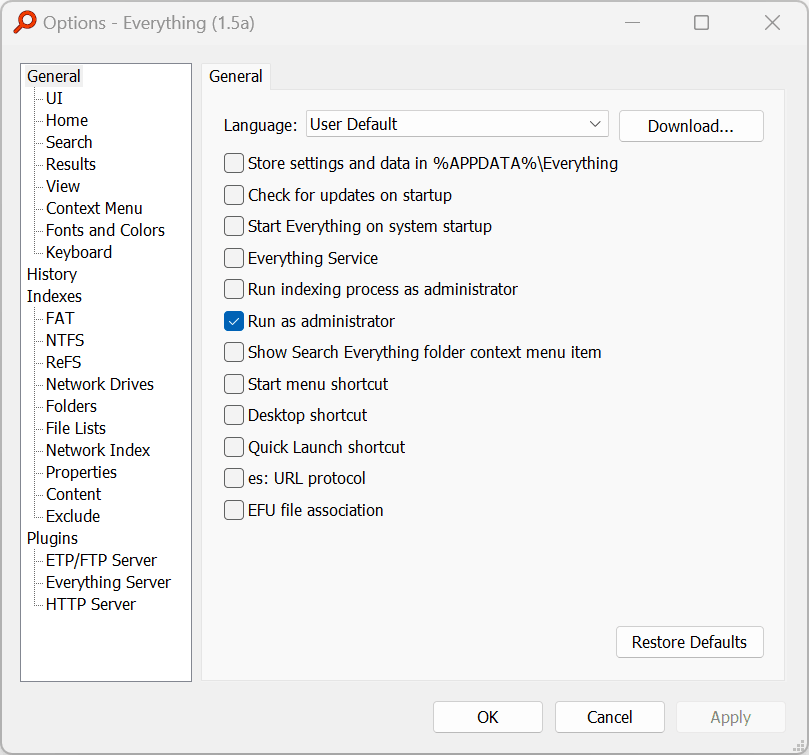Open the Language dropdown
The height and width of the screenshot is (755, 809).
[457, 124]
